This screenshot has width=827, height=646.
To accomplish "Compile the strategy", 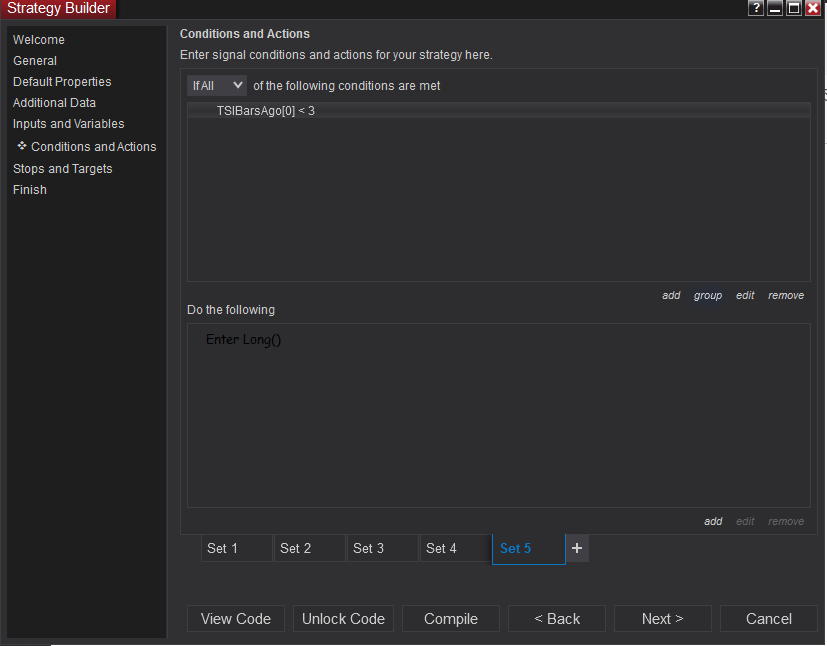I will 451,619.
